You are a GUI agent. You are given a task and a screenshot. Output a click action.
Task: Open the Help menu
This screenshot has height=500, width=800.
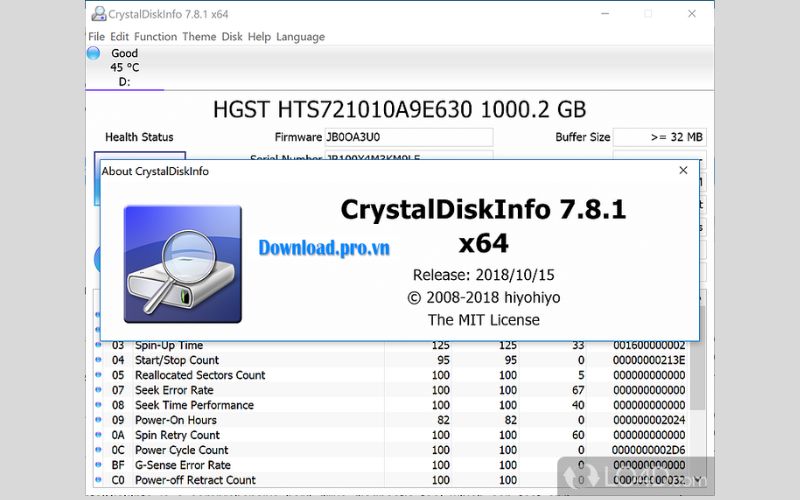click(259, 37)
